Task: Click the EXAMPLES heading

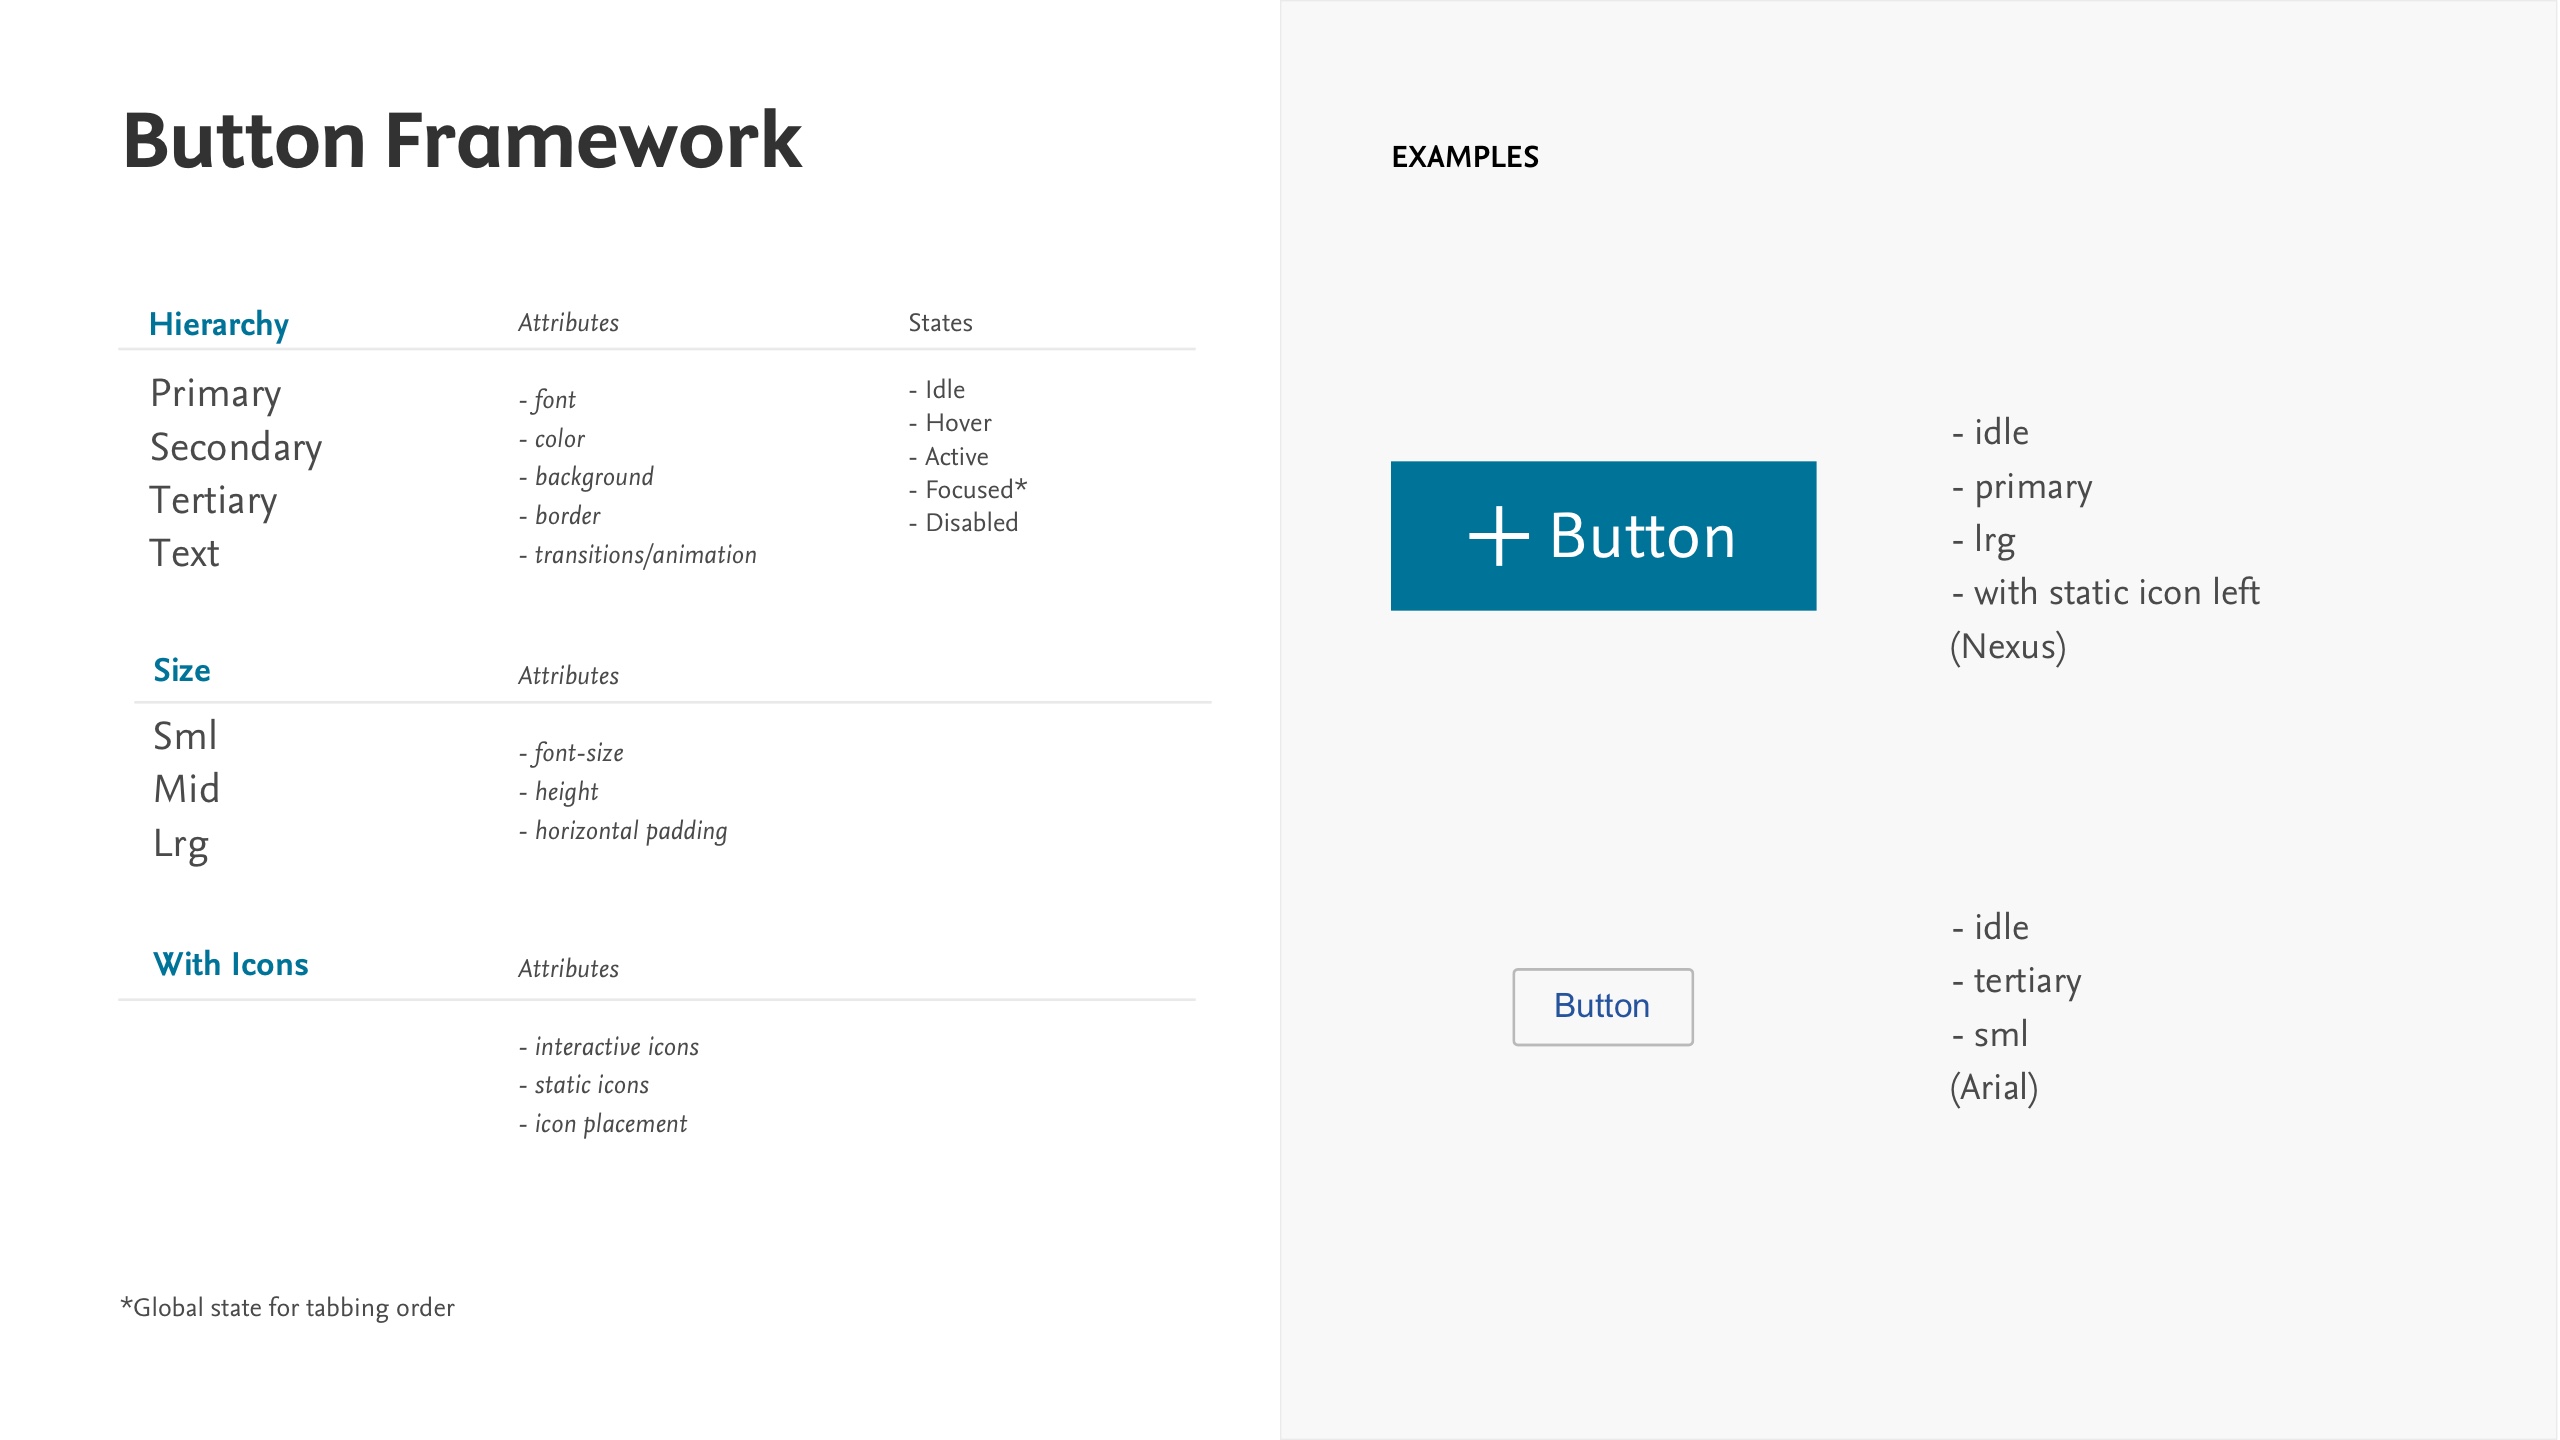Action: click(x=1465, y=157)
